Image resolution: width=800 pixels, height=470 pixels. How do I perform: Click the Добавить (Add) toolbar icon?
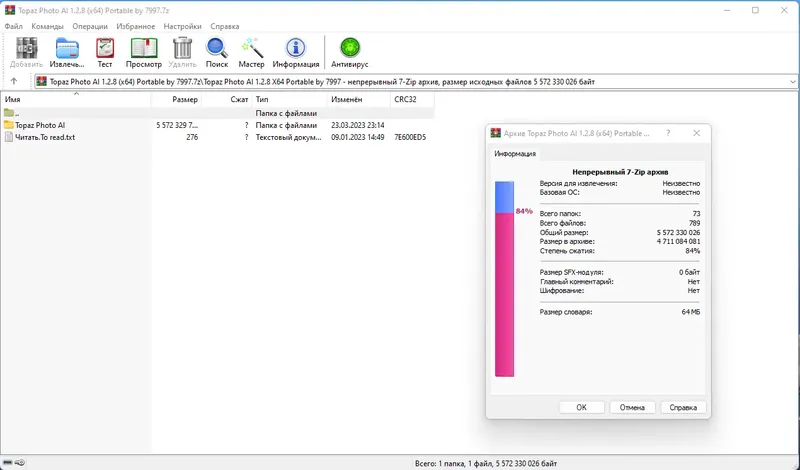[x=27, y=48]
